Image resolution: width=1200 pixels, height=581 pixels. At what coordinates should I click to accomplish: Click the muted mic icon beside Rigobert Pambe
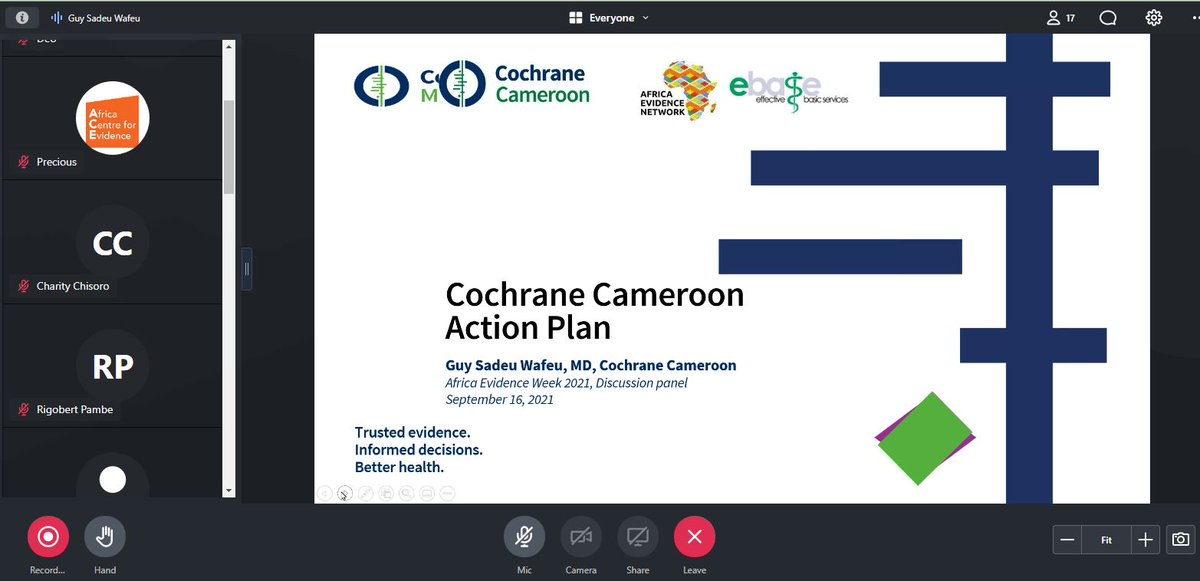[x=23, y=409]
